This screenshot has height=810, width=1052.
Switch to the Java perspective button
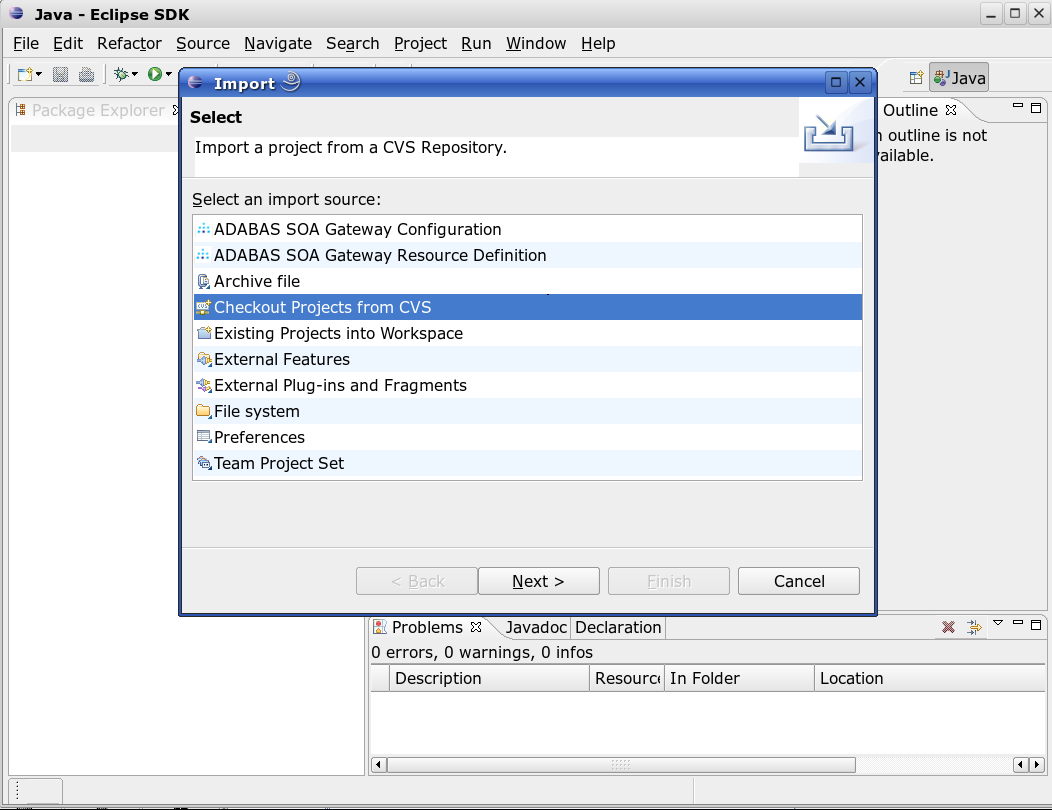[x=959, y=78]
